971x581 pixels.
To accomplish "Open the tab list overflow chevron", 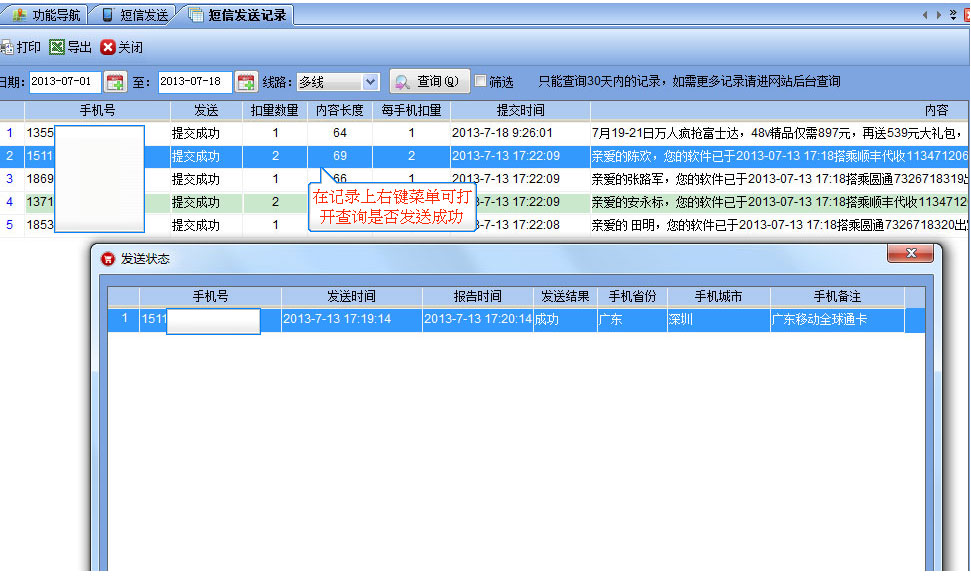I will (952, 15).
